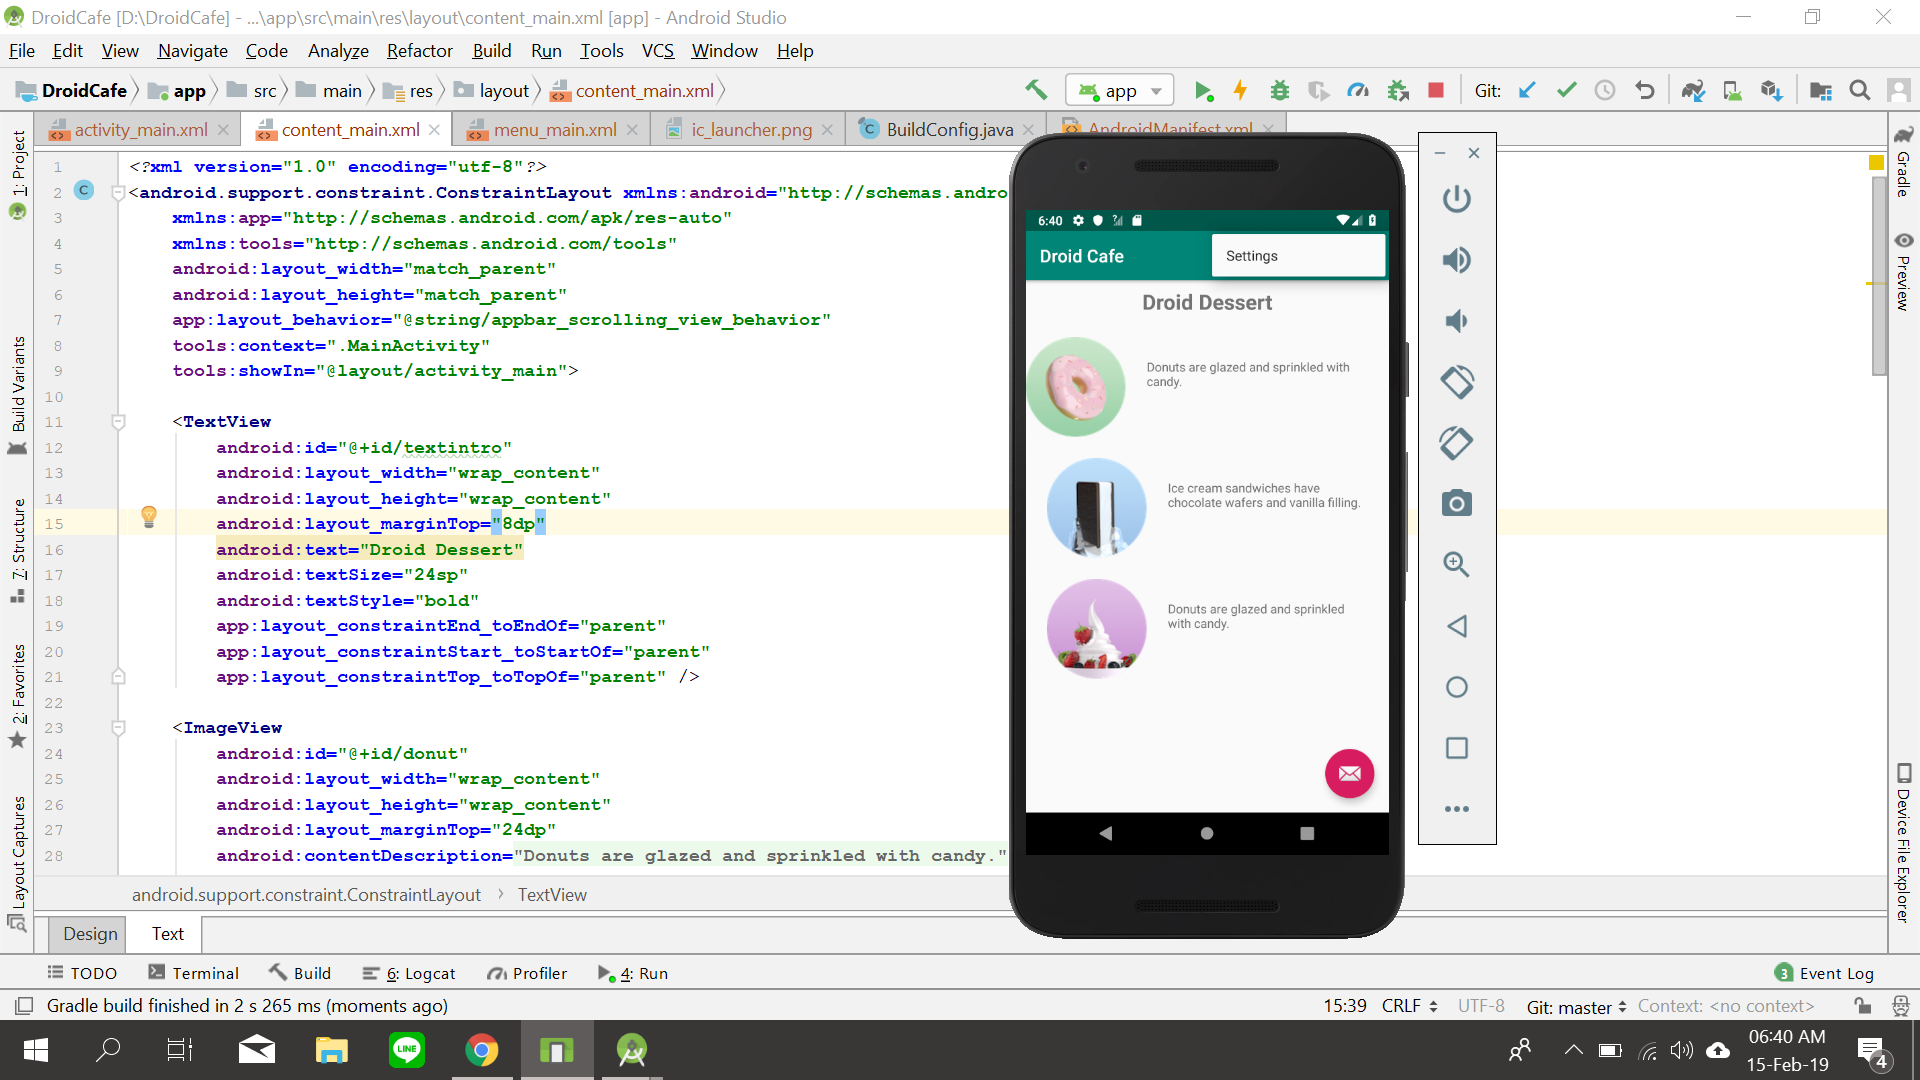Switch to menu_main.xml tab
This screenshot has height=1080, width=1920.
(x=555, y=130)
